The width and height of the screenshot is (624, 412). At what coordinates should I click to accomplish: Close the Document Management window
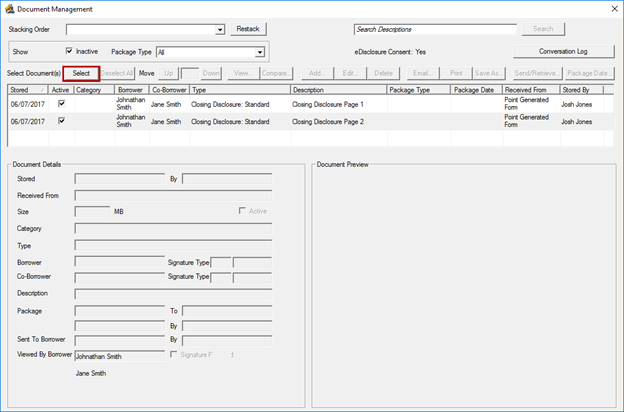point(614,9)
